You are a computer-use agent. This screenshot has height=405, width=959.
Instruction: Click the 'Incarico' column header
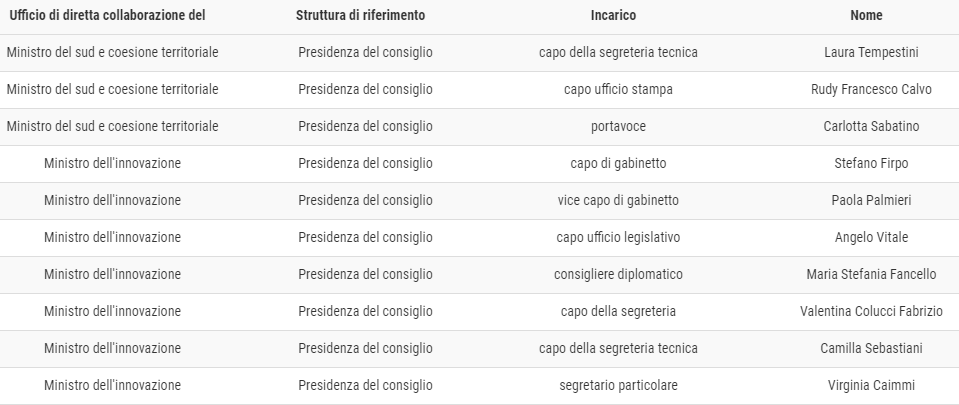point(613,15)
